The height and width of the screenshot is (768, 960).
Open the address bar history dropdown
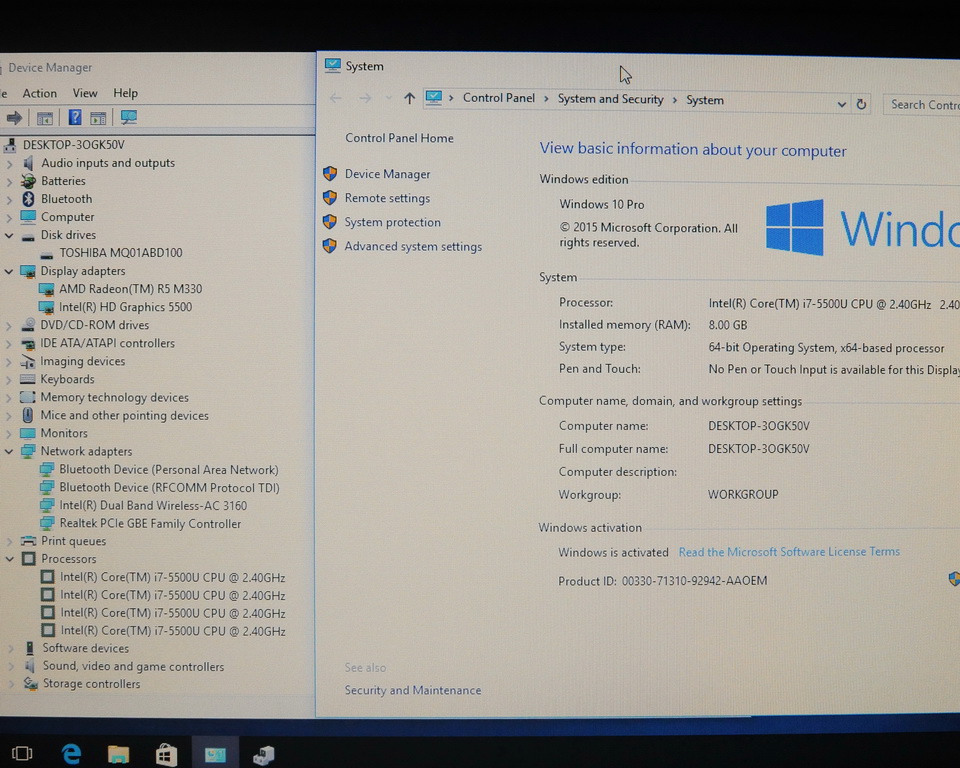coord(842,104)
